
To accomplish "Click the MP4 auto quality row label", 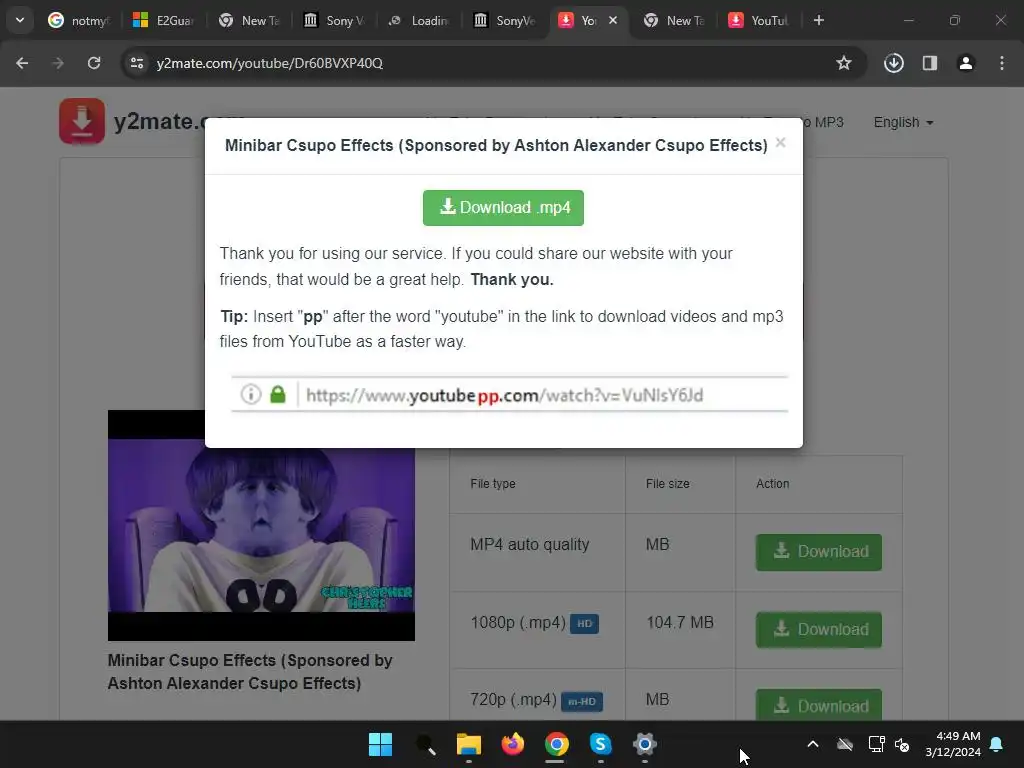I will coord(530,544).
